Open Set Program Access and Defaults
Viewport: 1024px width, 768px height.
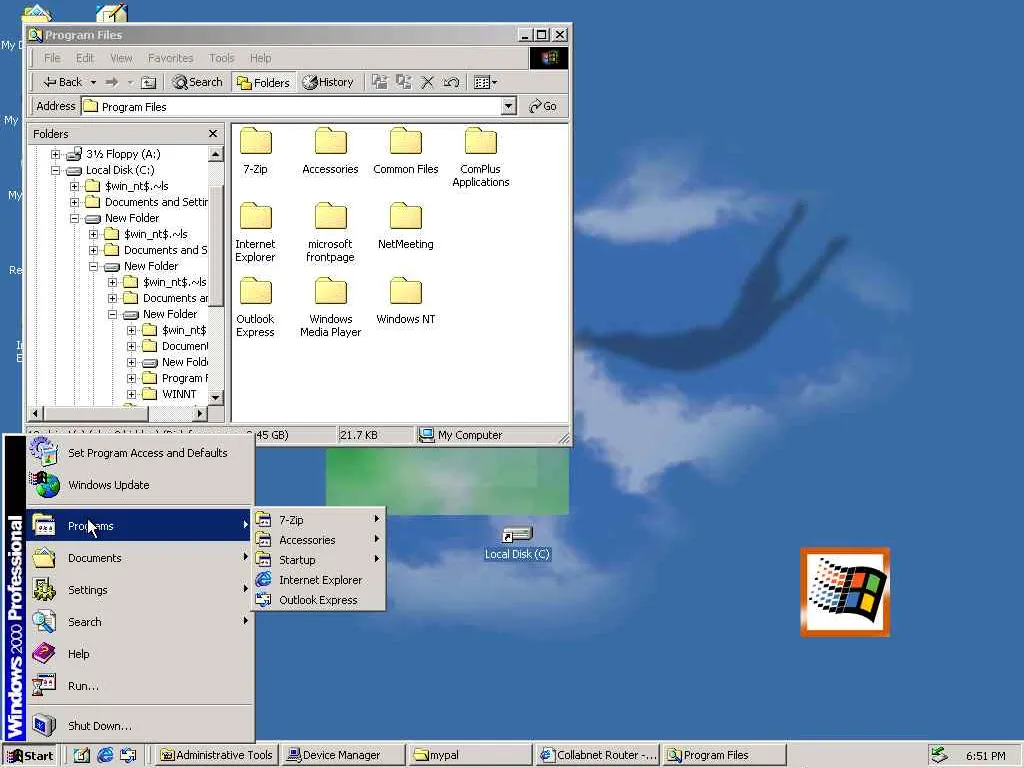(x=140, y=453)
